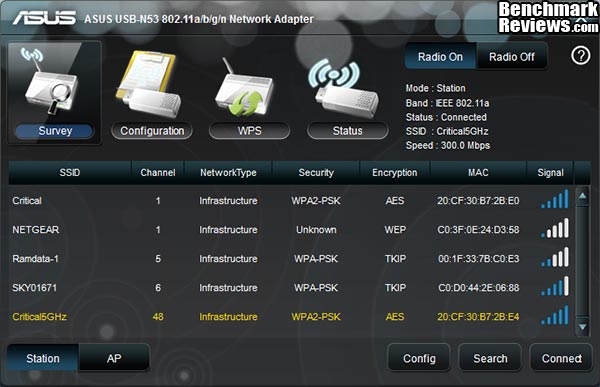Click the Unknown security cell for NETGEAR
The image size is (600, 387).
[316, 230]
